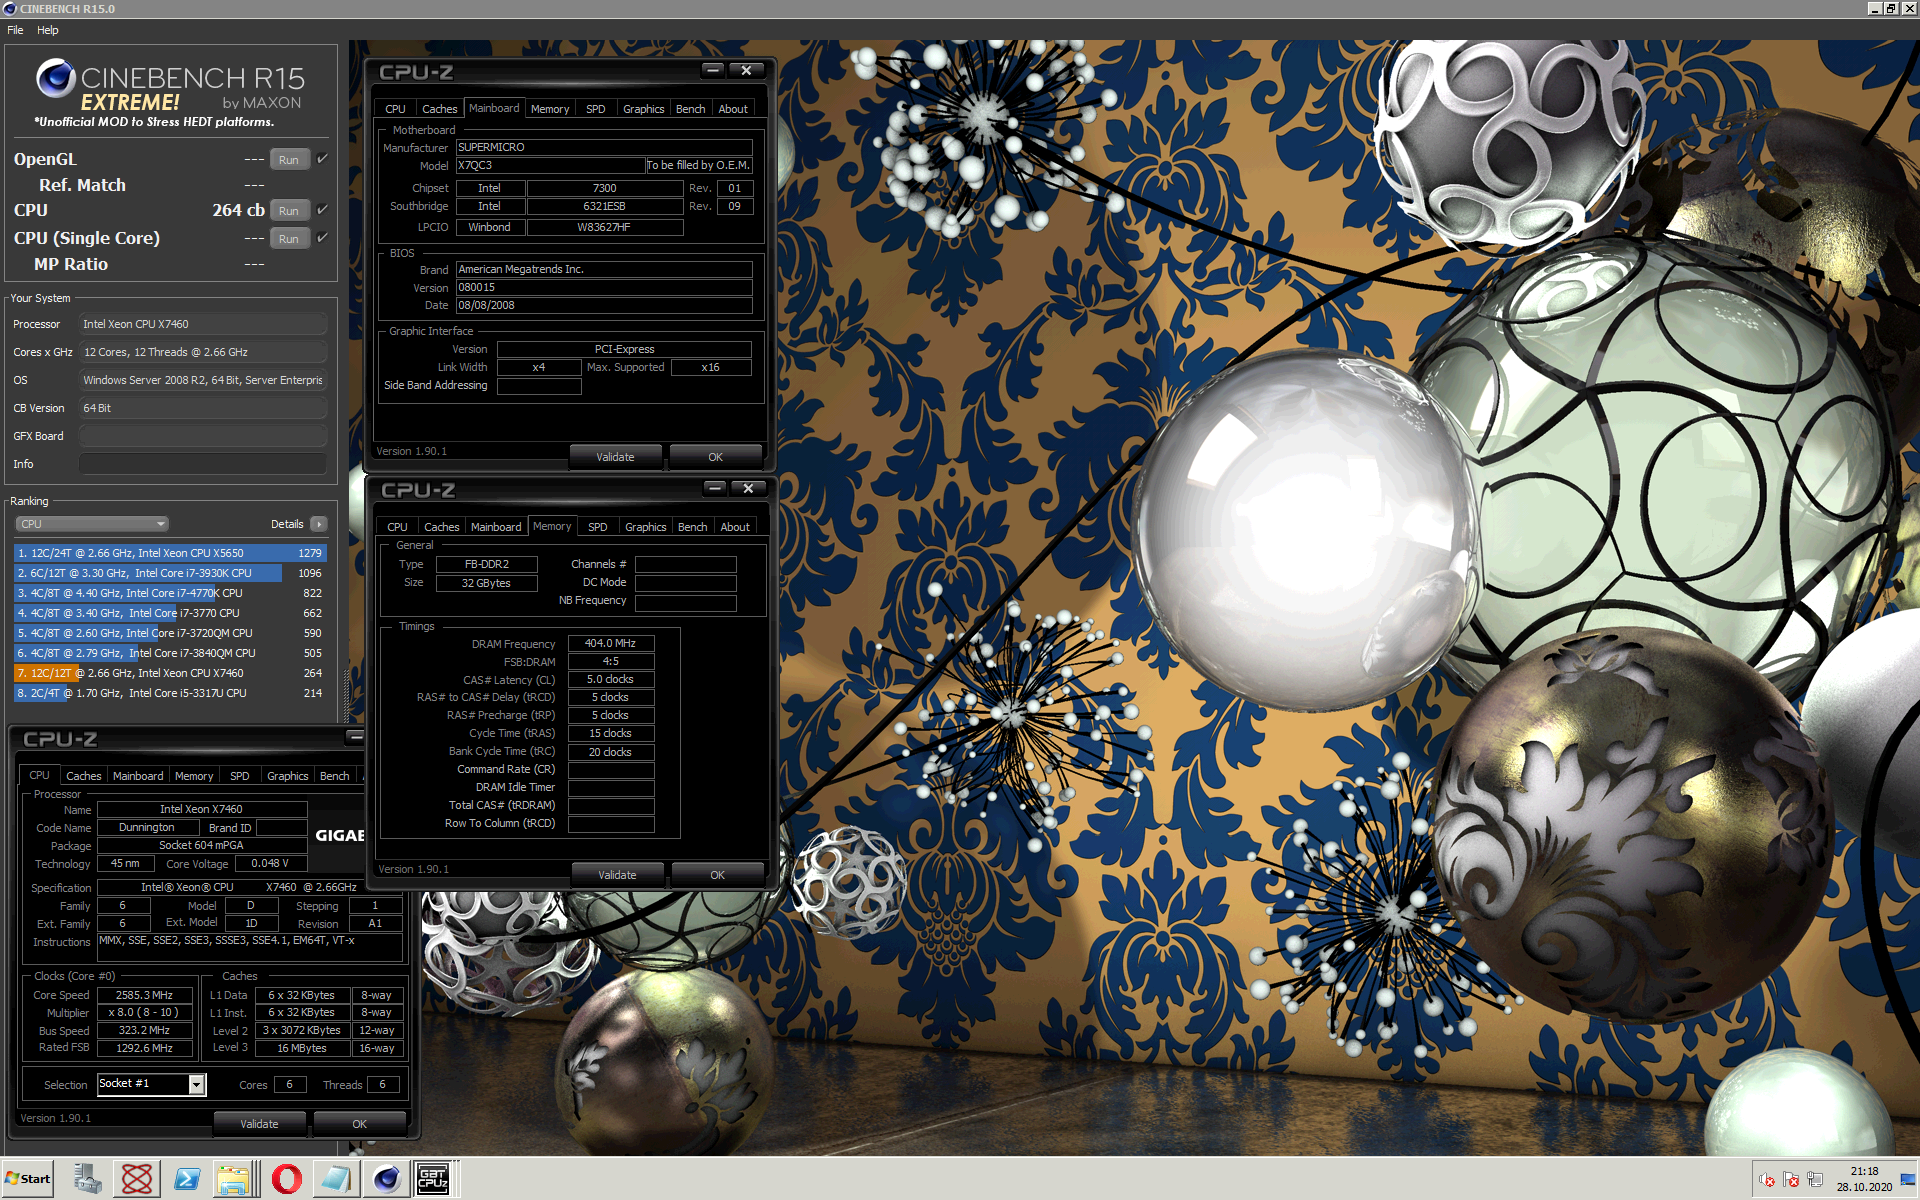The image size is (1920, 1200).
Task: Open Memory tab in bottom-left CPU-Z window
Action: 194,776
